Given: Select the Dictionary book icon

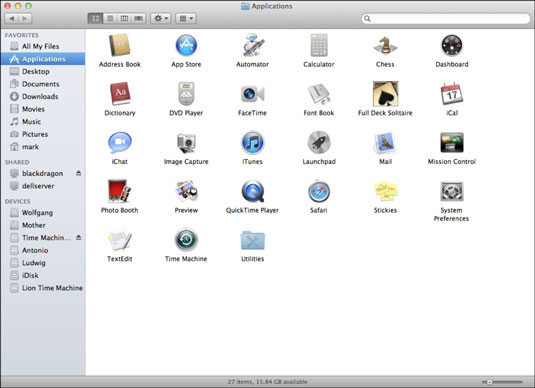Looking at the screenshot, I should coord(120,94).
